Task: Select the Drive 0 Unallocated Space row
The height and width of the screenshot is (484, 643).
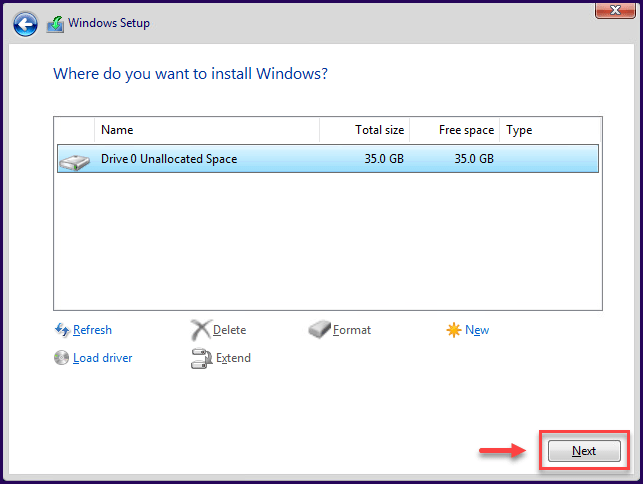Action: coord(328,158)
